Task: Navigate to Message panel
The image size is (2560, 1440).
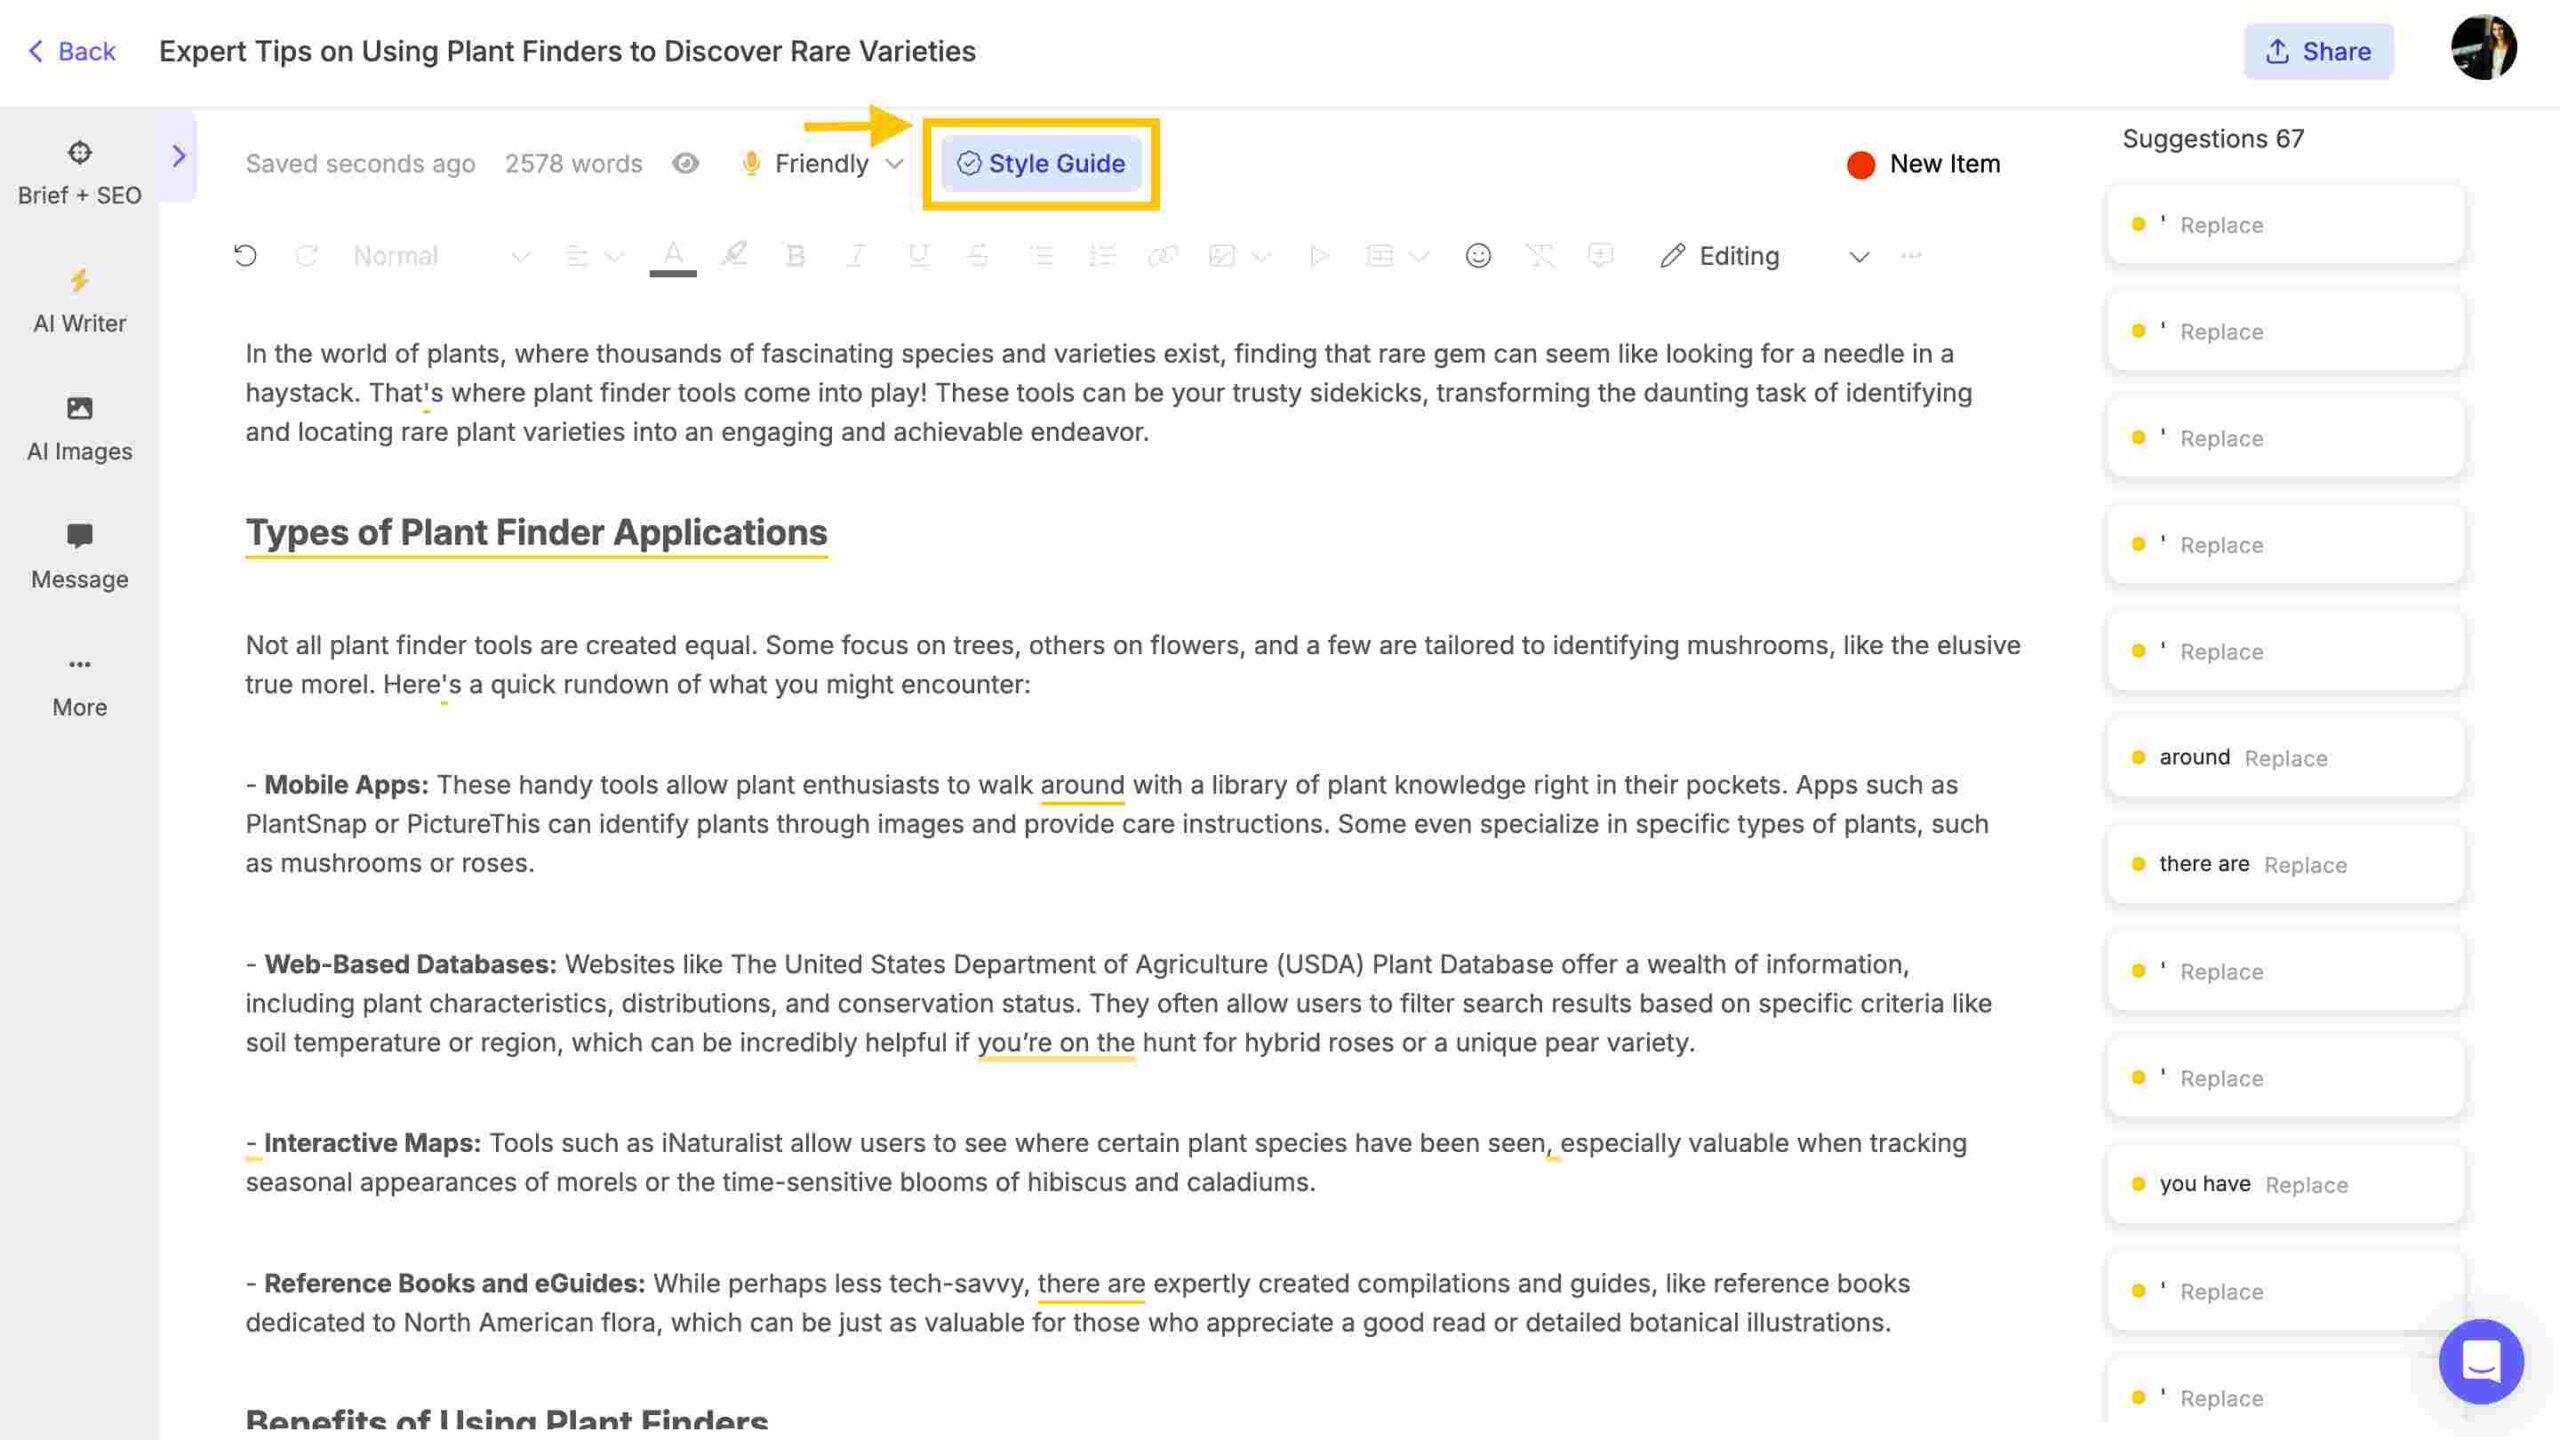Action: (x=79, y=554)
